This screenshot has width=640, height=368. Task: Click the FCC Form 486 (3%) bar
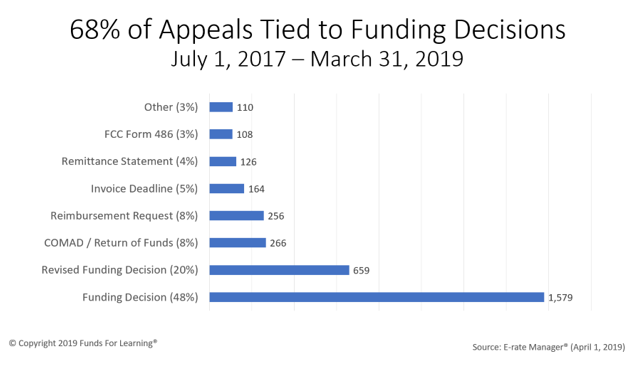221,134
